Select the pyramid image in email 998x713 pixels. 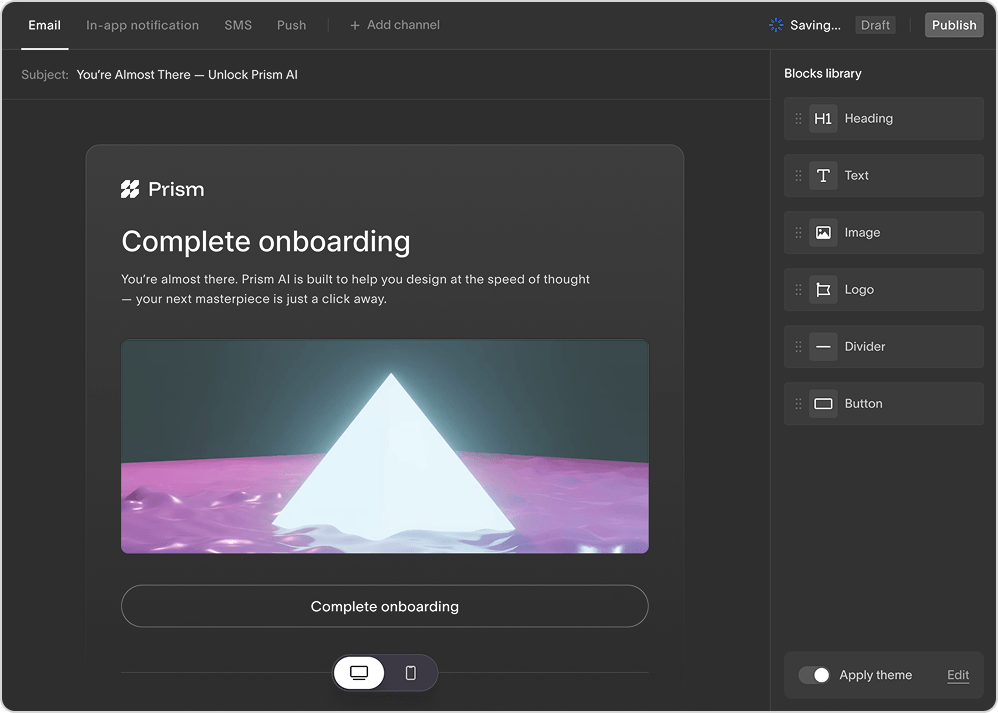pyautogui.click(x=385, y=446)
